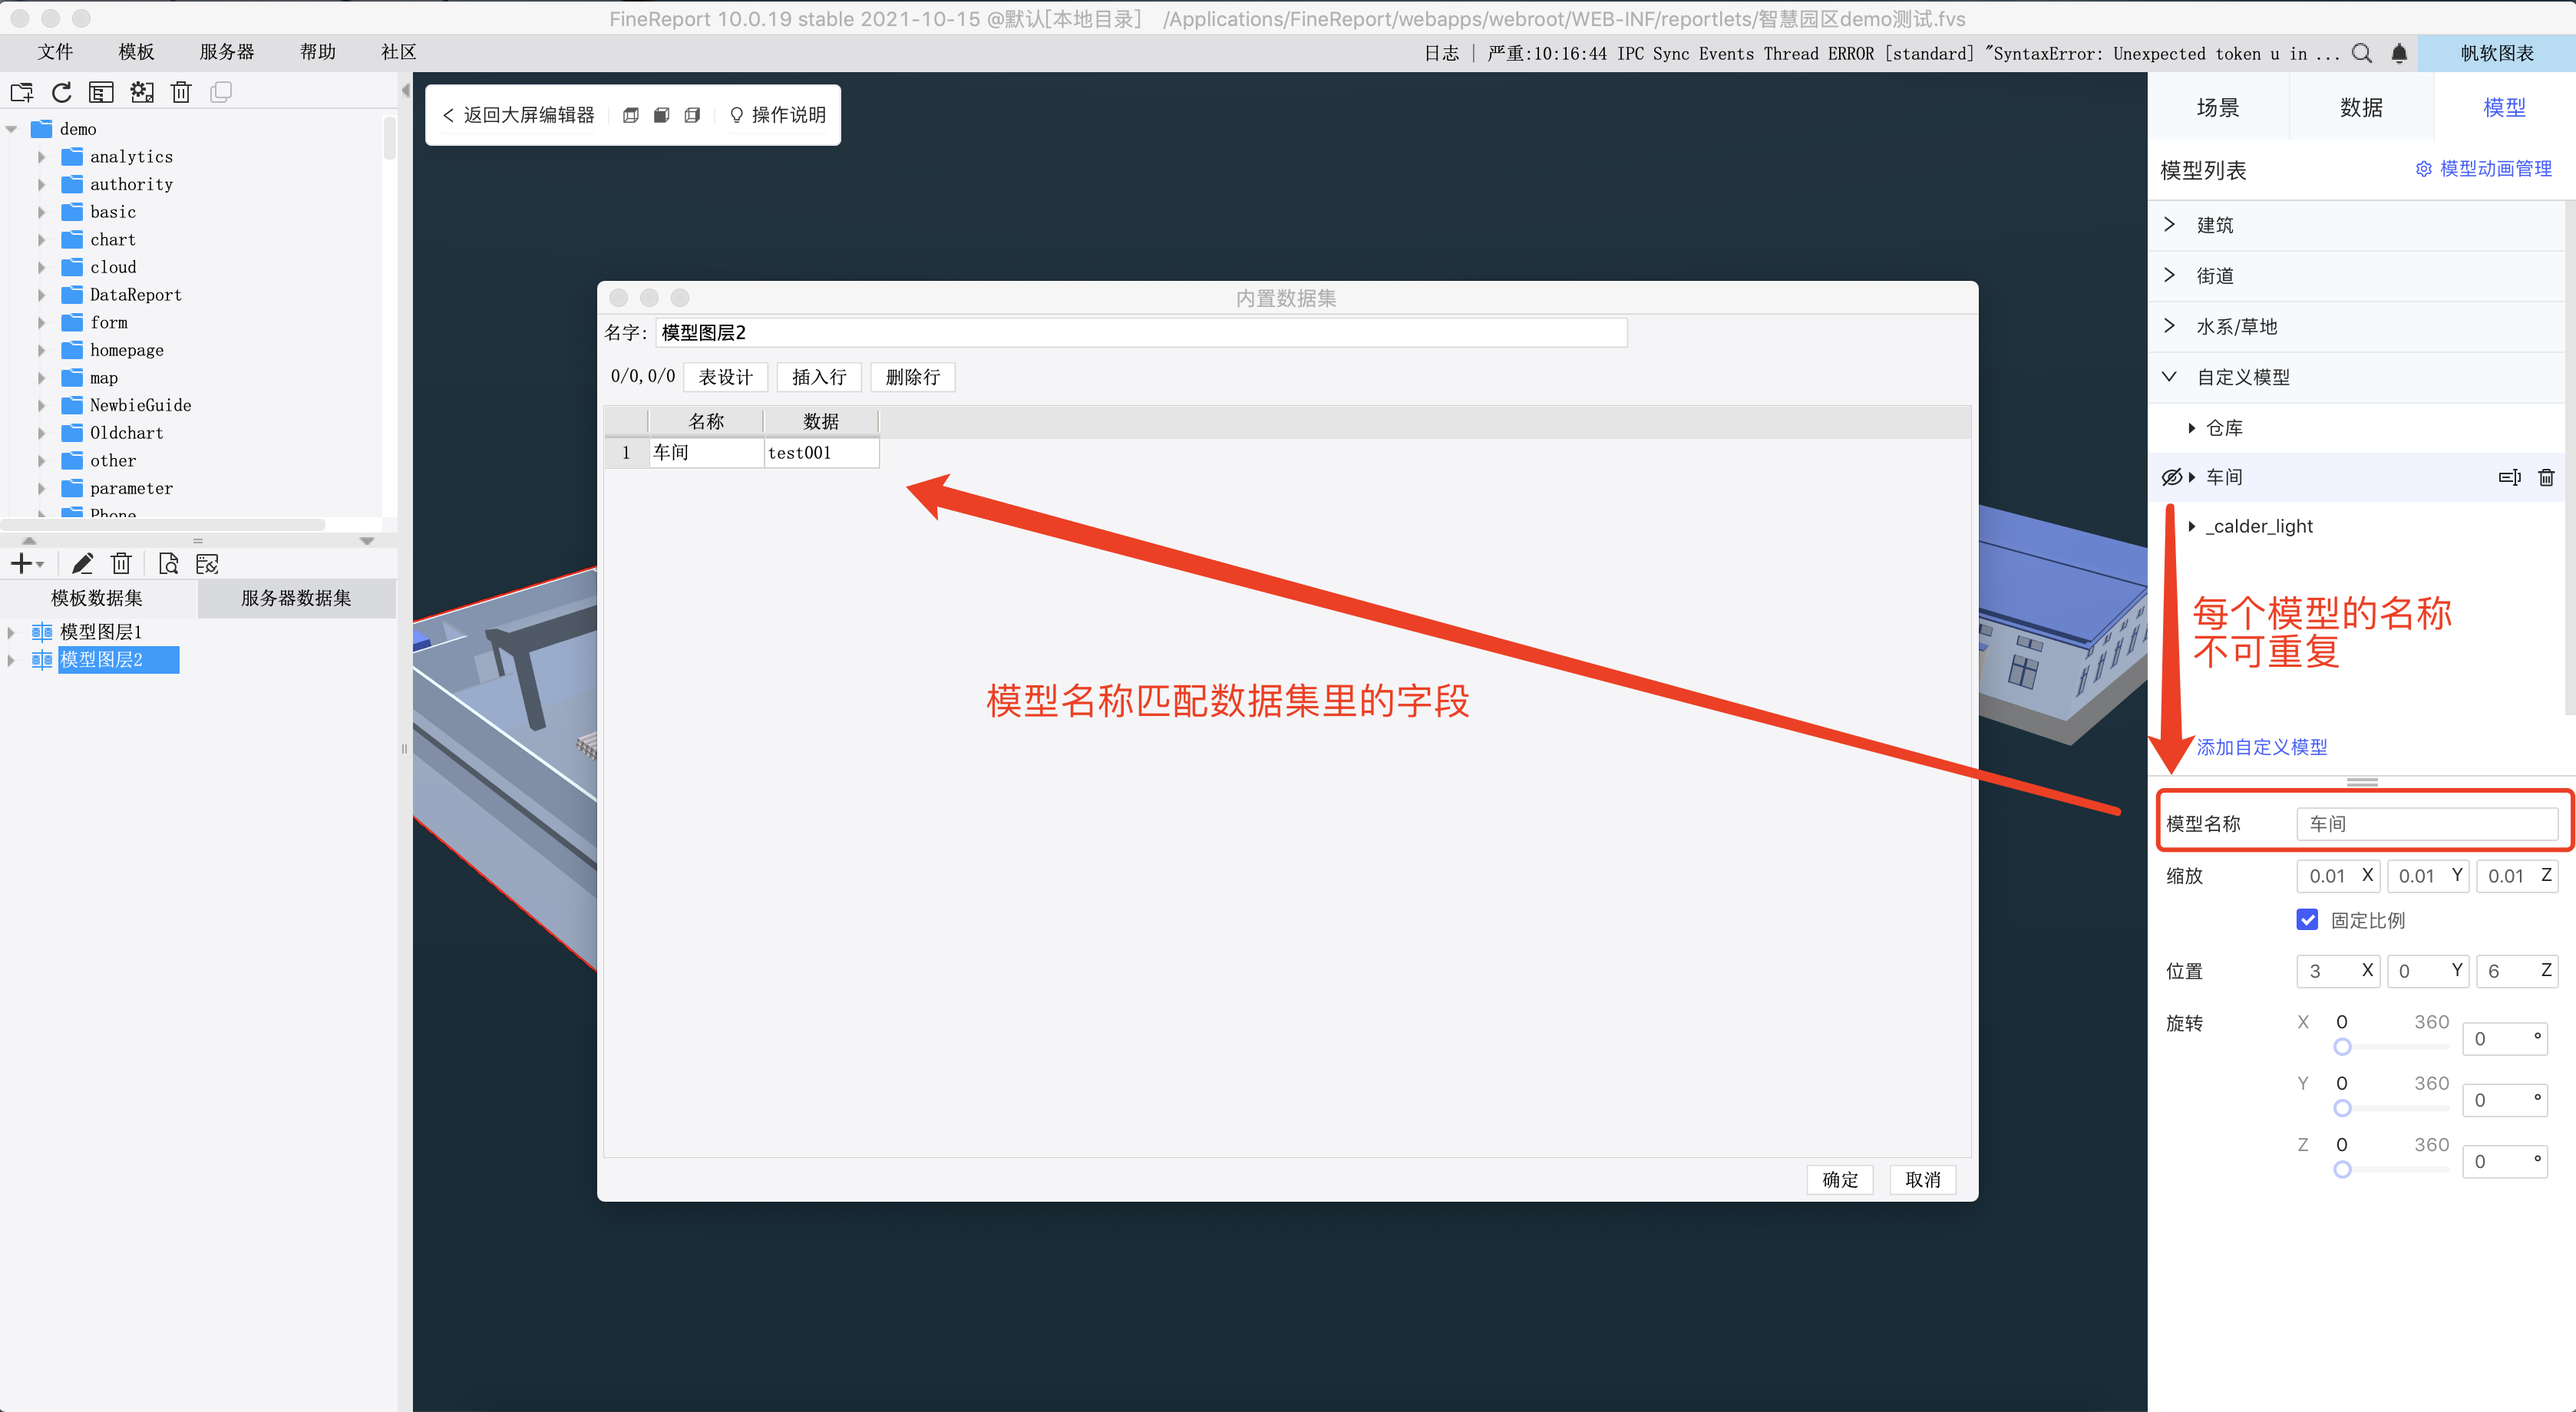The width and height of the screenshot is (2576, 1412).
Task: Open notifications bell icon
Action: tap(2399, 54)
